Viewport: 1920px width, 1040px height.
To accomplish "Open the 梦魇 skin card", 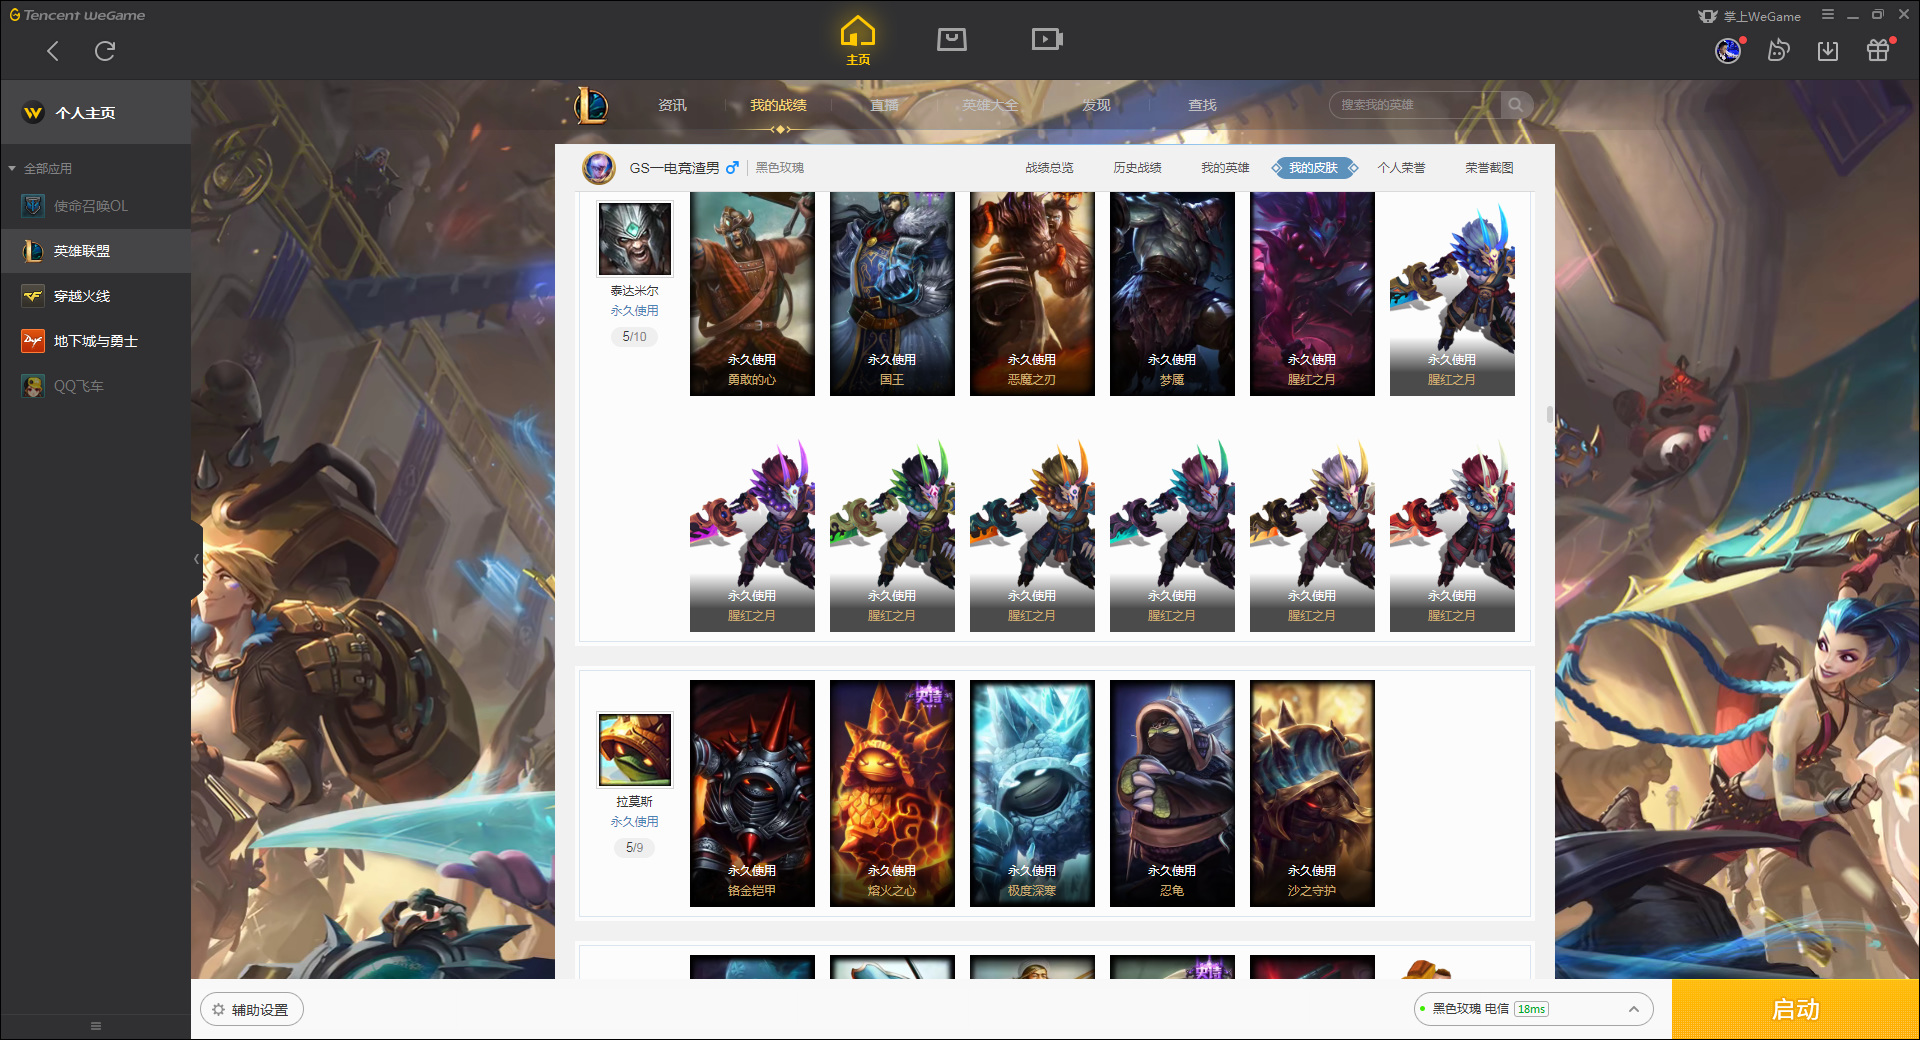I will tap(1172, 294).
